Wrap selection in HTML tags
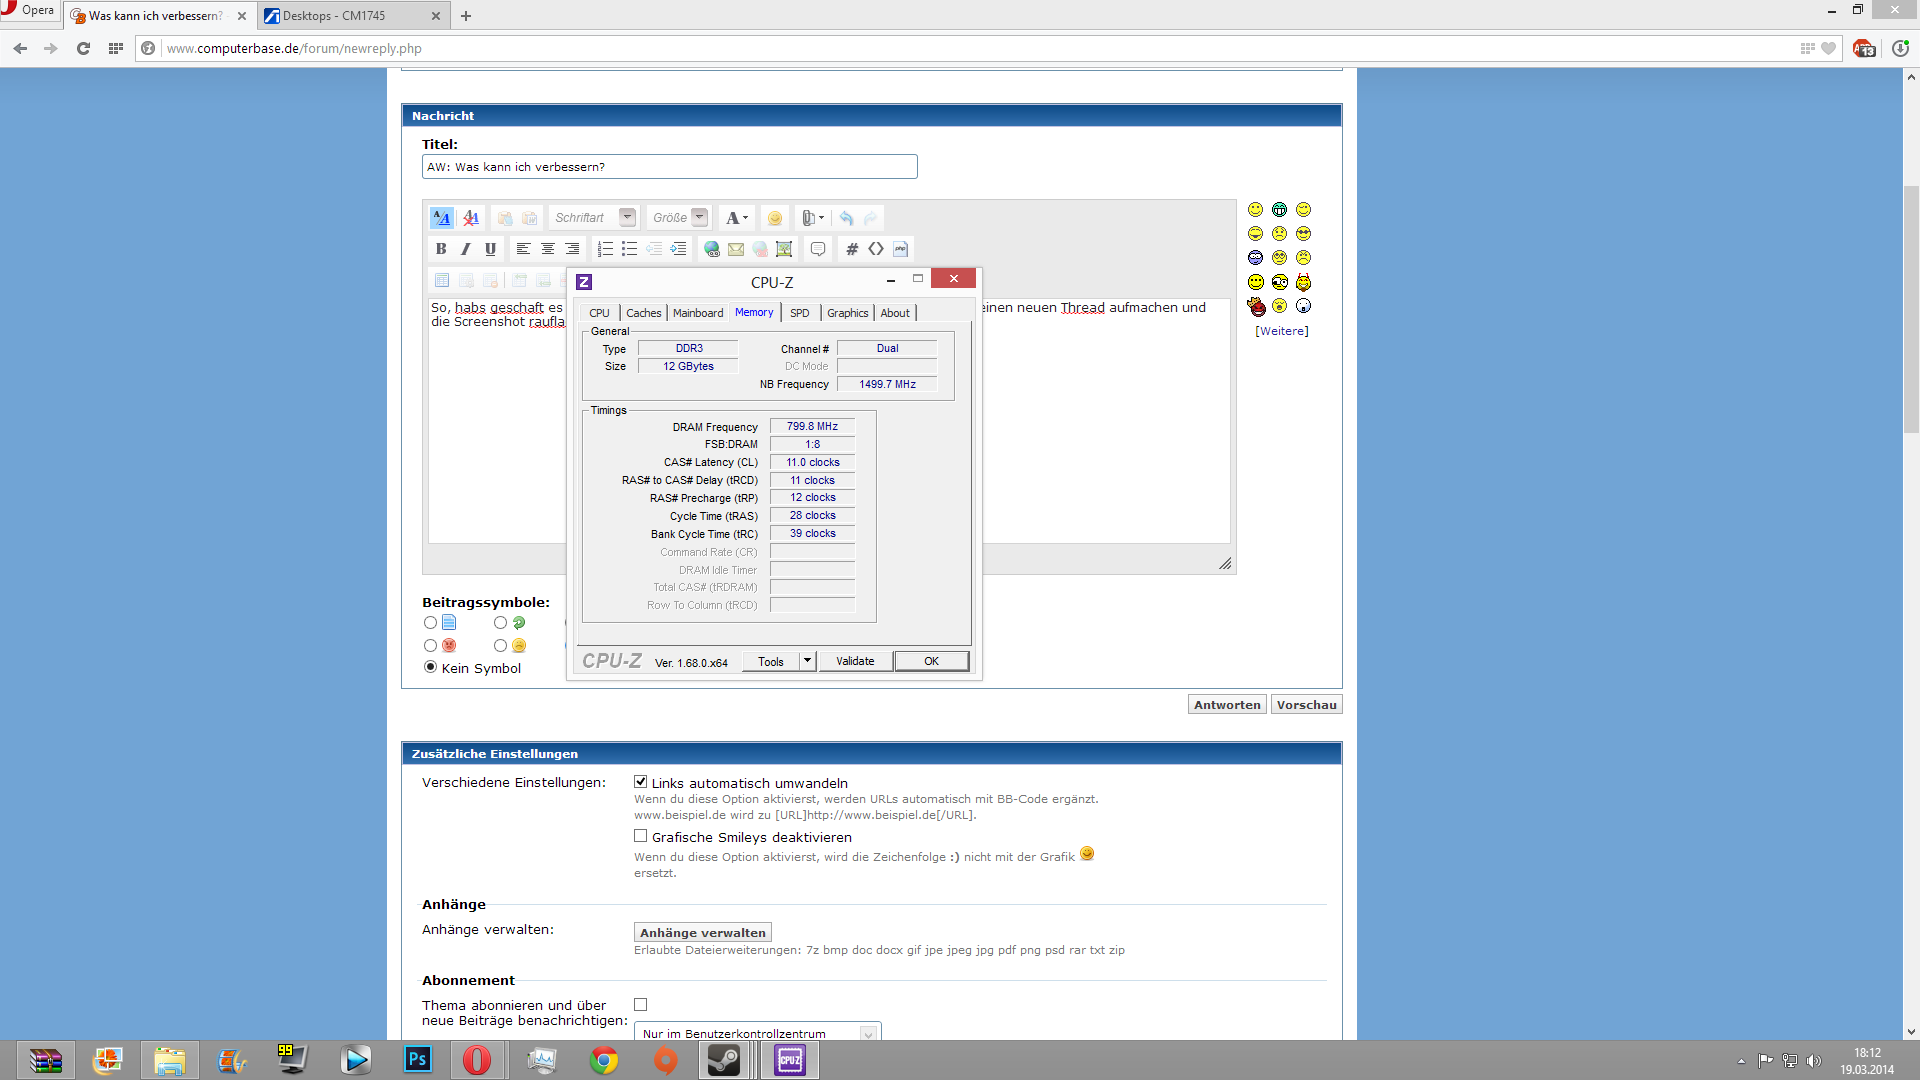This screenshot has height=1080, width=1920. (x=876, y=249)
